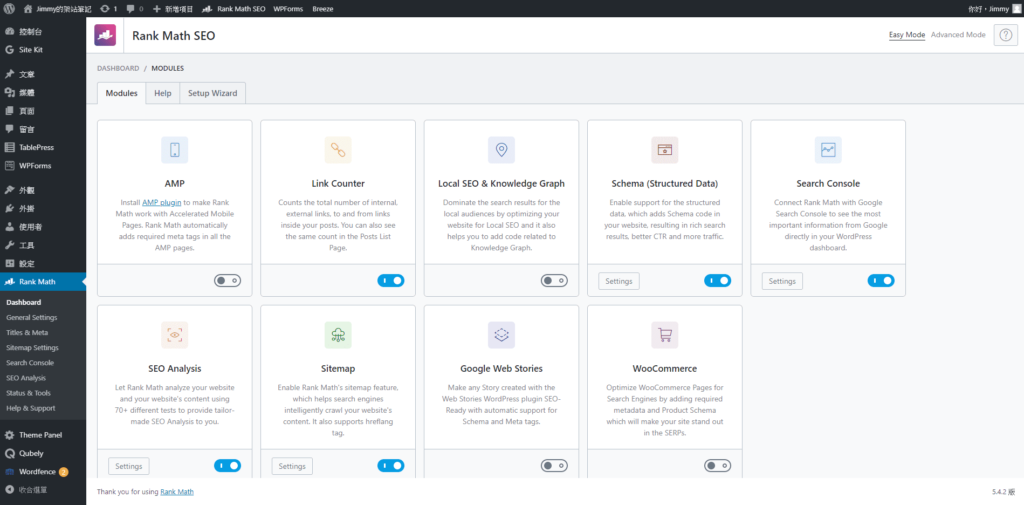The image size is (1024, 505).
Task: Open the site home icon in admin bar
Action: click(28, 9)
